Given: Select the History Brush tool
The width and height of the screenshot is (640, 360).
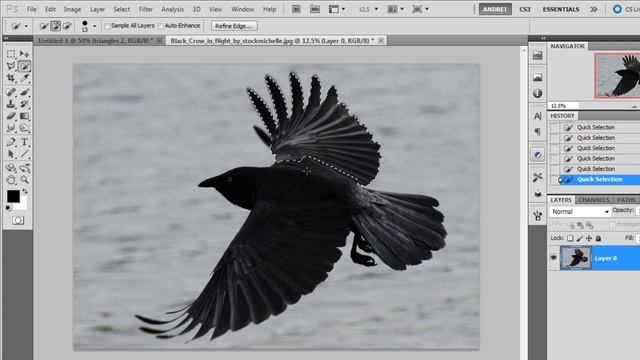Looking at the screenshot, I should coord(24,104).
